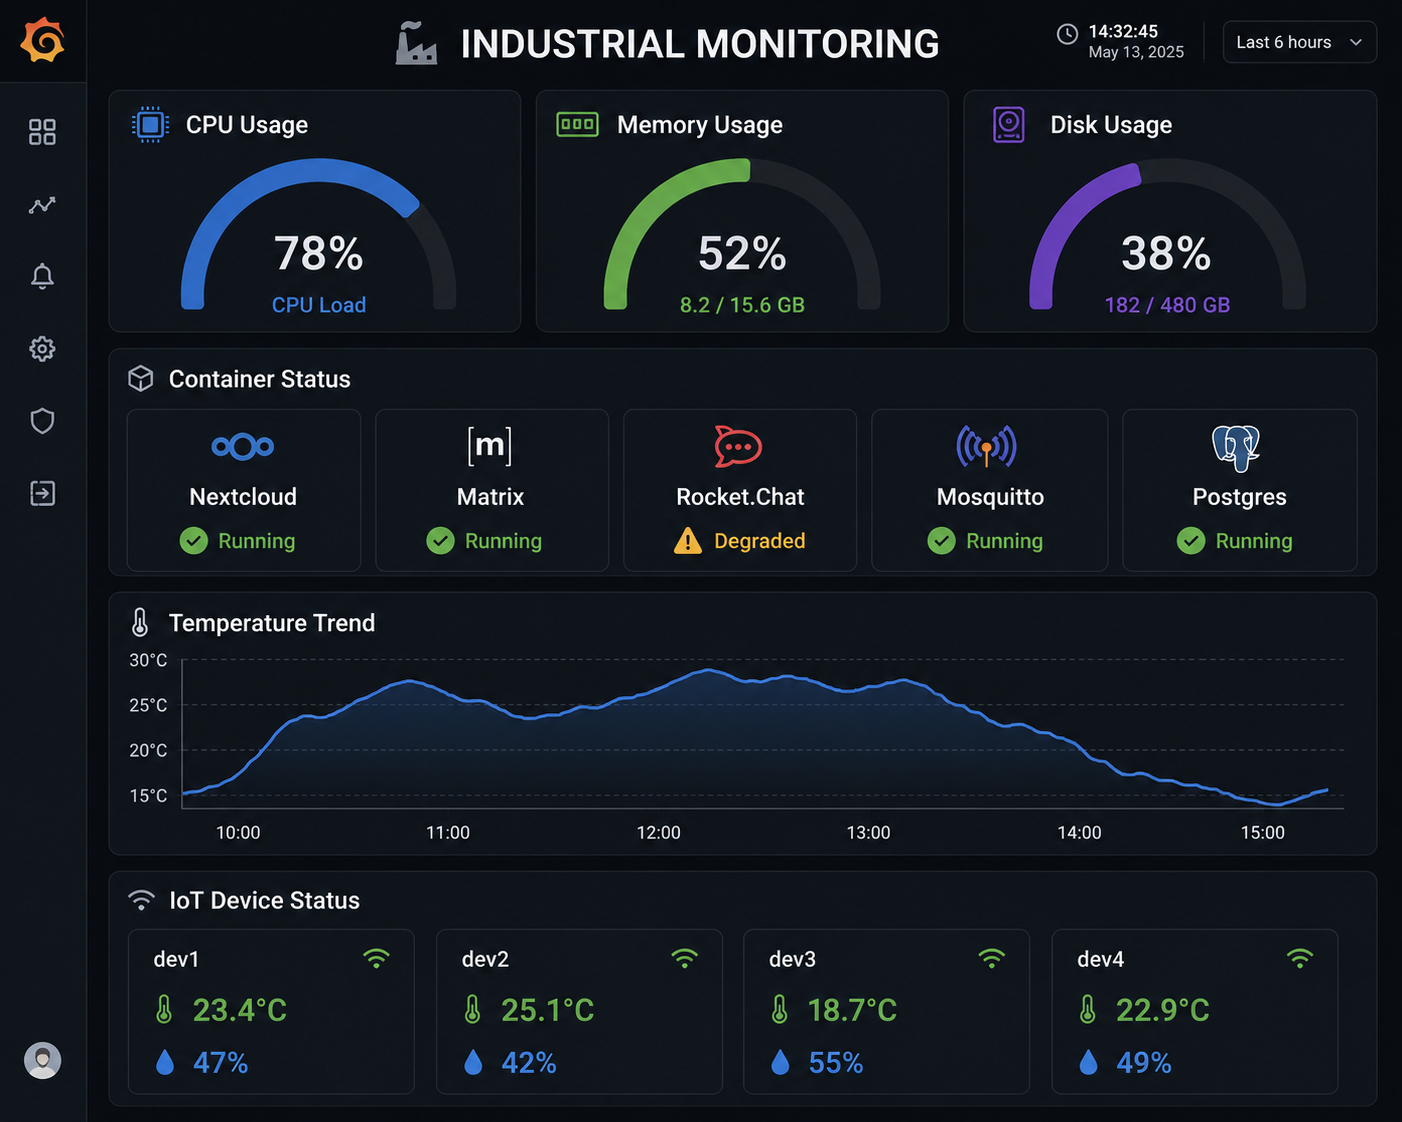The image size is (1402, 1122).
Task: Click the CPU Usage 78% gauge
Action: click(318, 234)
